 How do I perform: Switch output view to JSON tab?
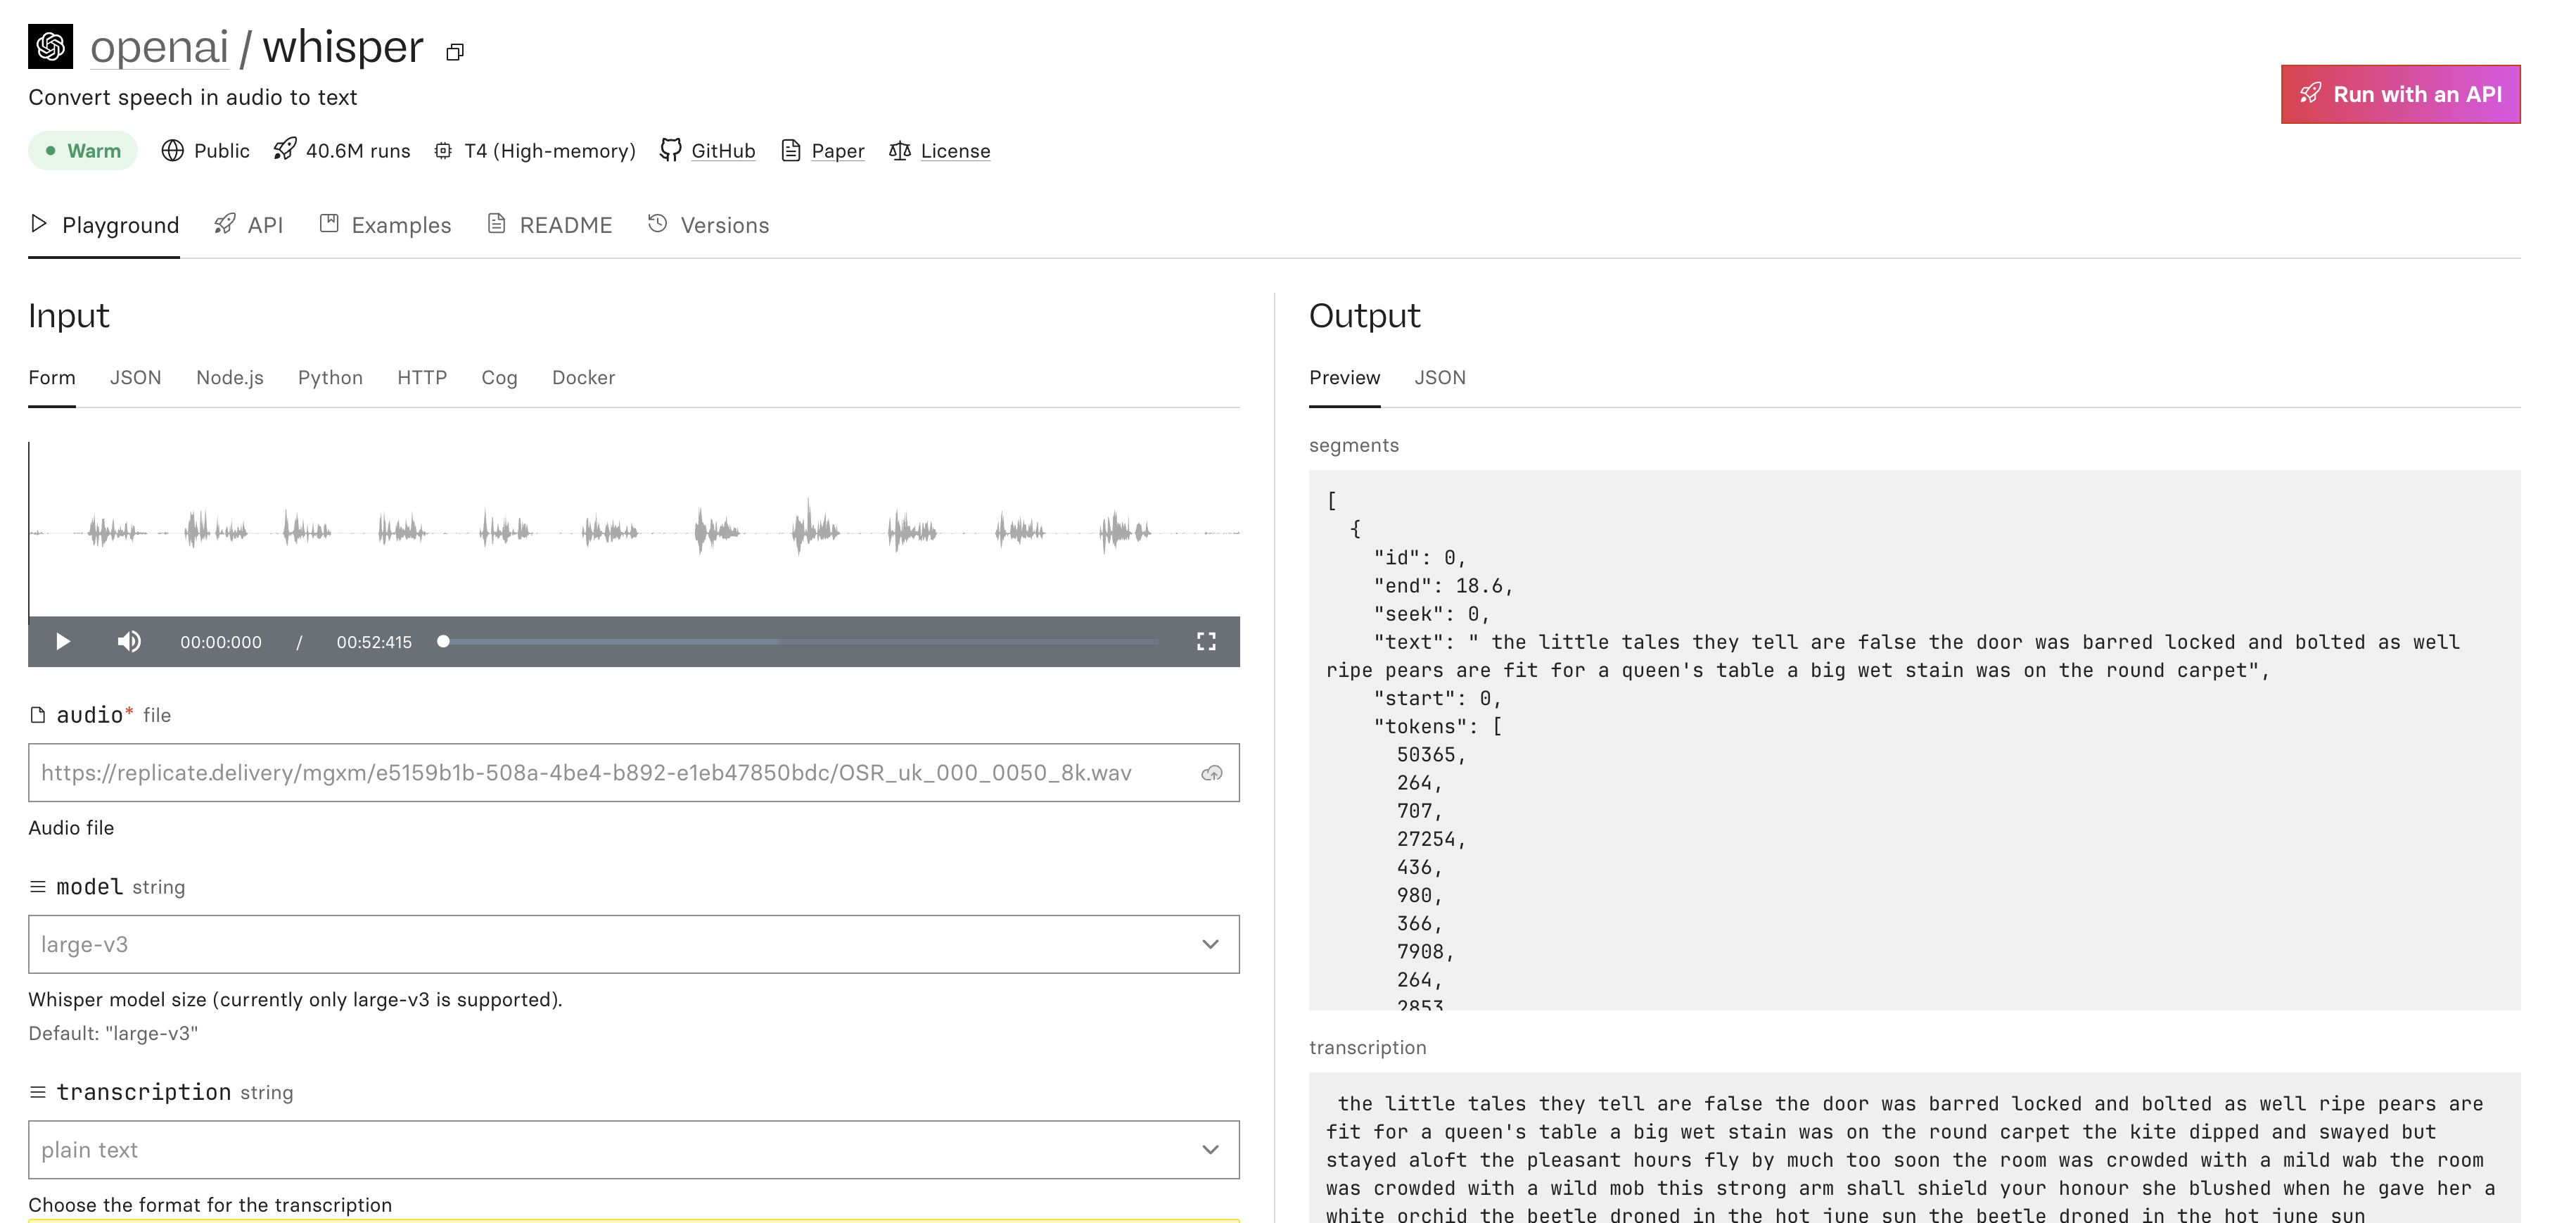[x=1439, y=378]
